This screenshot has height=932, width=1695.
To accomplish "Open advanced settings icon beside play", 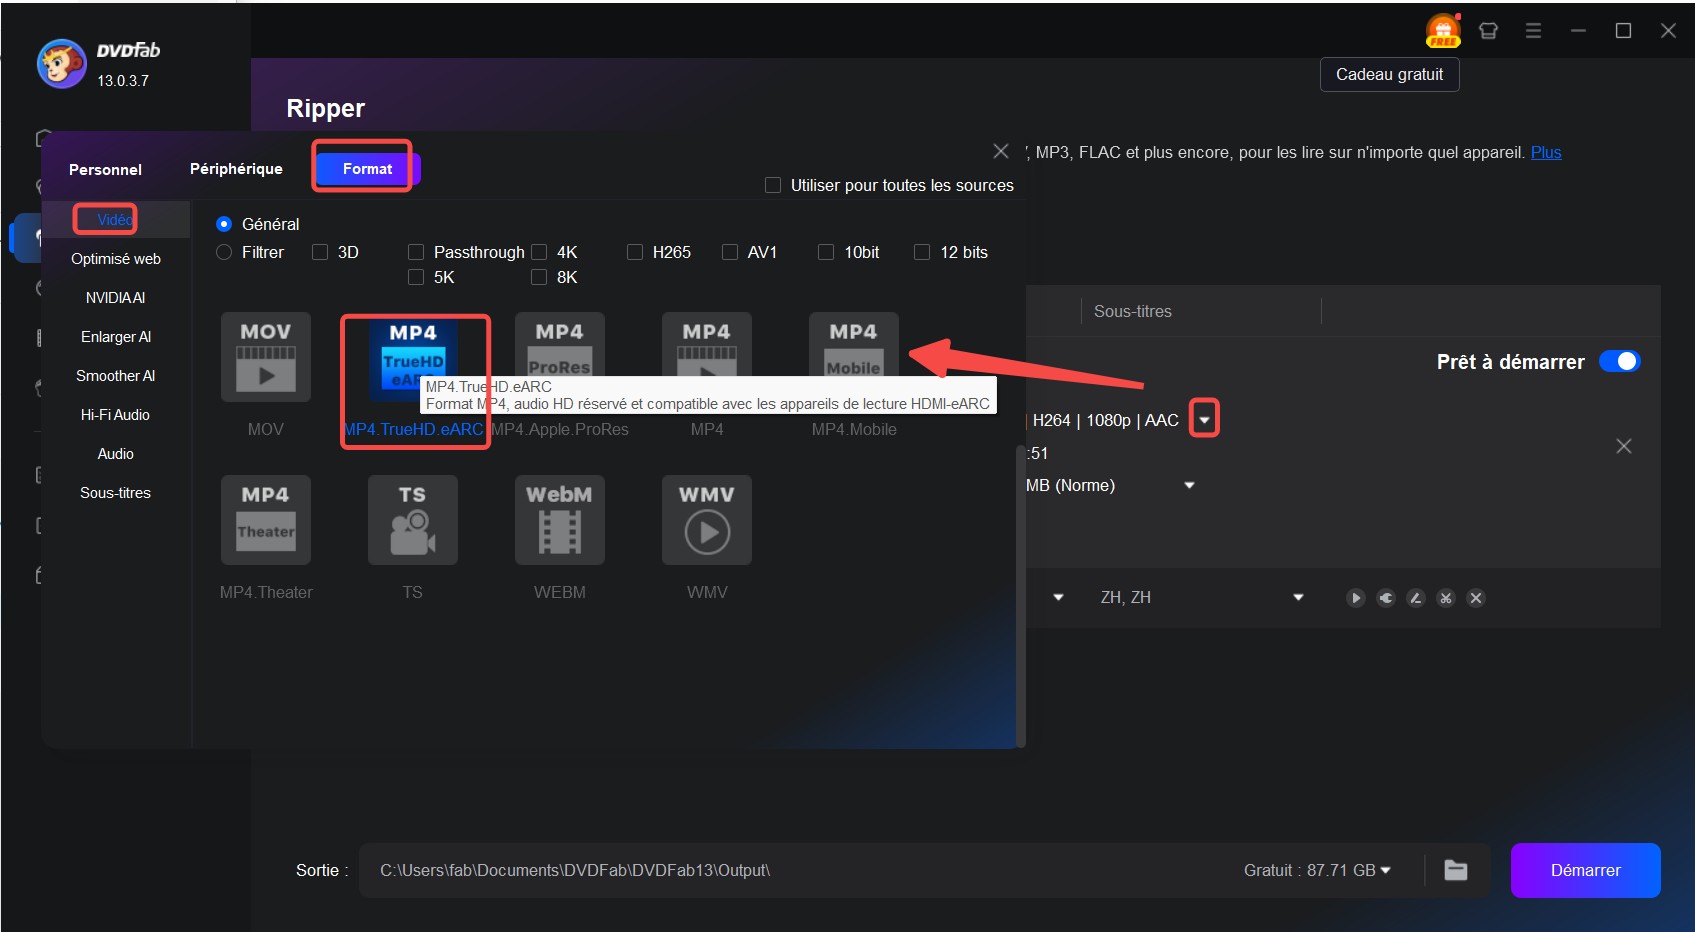I will 1386,598.
